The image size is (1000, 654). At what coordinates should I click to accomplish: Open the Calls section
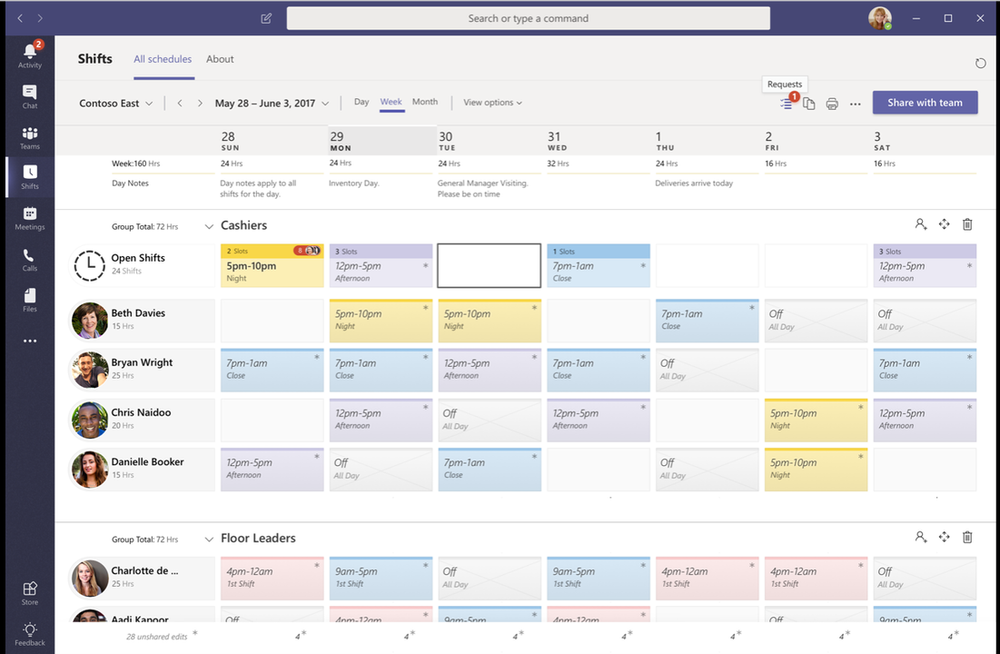point(29,258)
